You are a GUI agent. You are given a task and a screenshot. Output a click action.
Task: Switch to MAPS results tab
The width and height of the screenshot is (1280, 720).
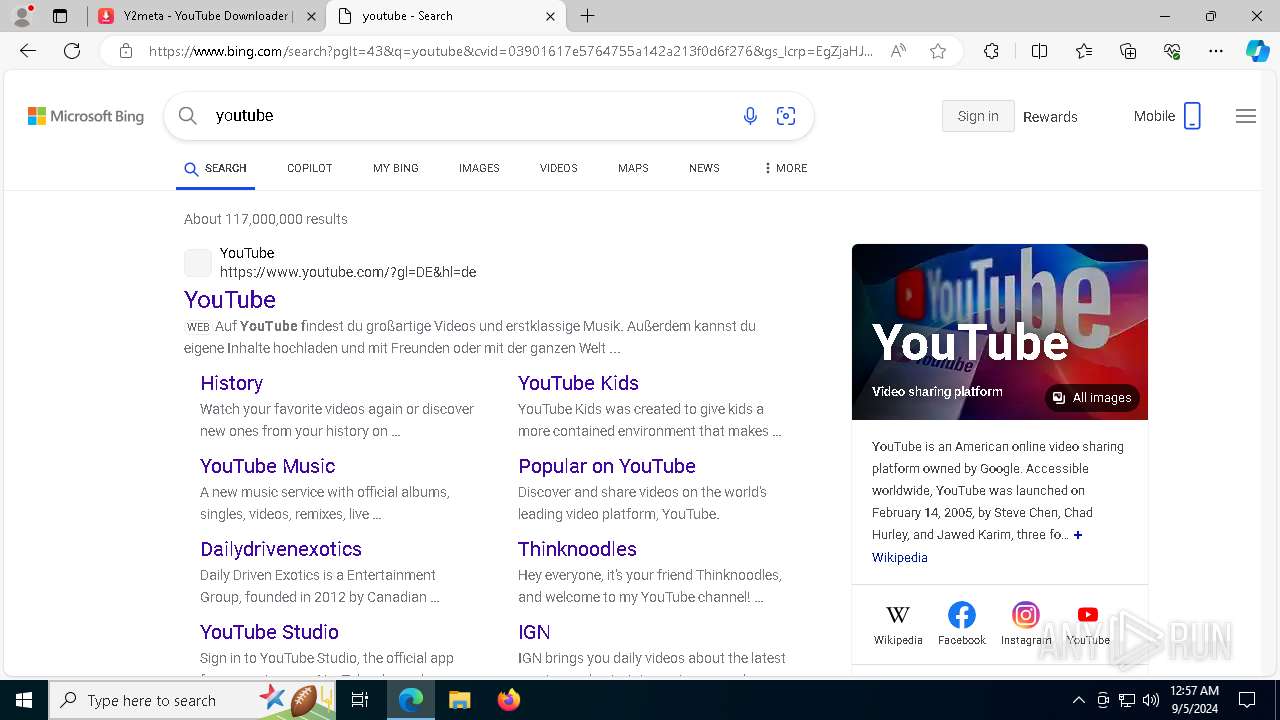click(x=633, y=168)
